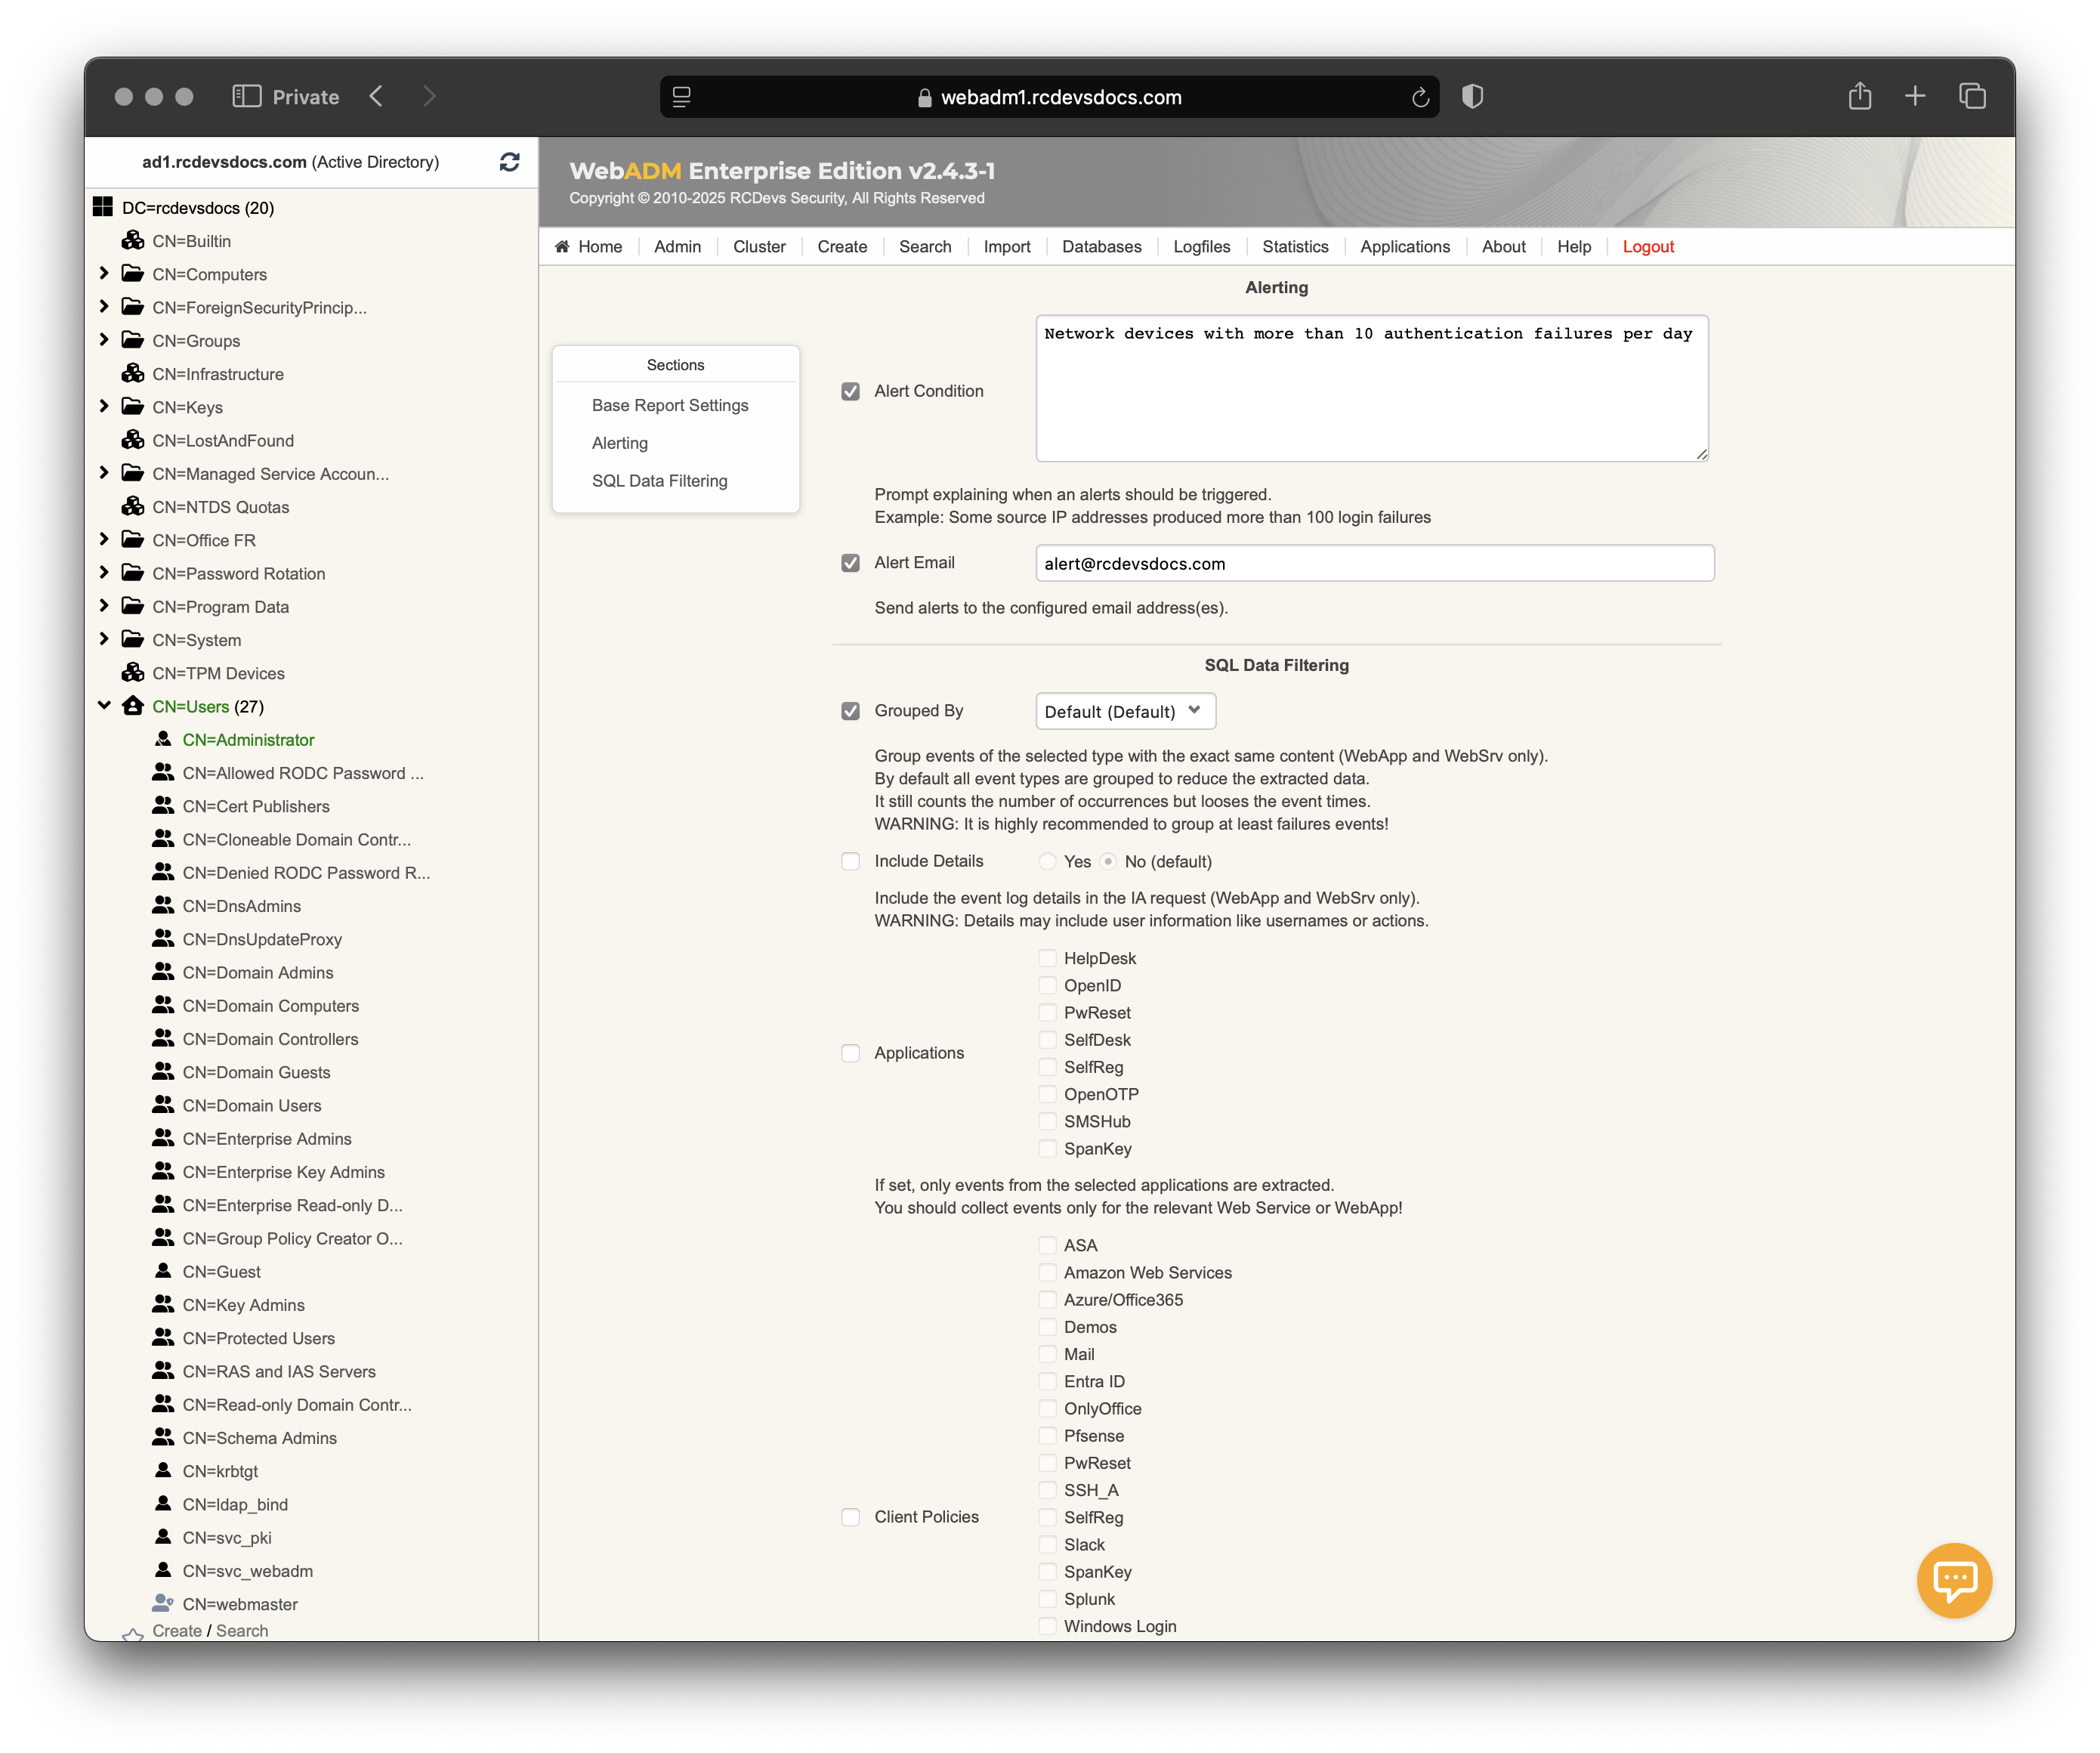The width and height of the screenshot is (2100, 1753).
Task: Uncheck the Alert Email checkbox
Action: pos(850,563)
